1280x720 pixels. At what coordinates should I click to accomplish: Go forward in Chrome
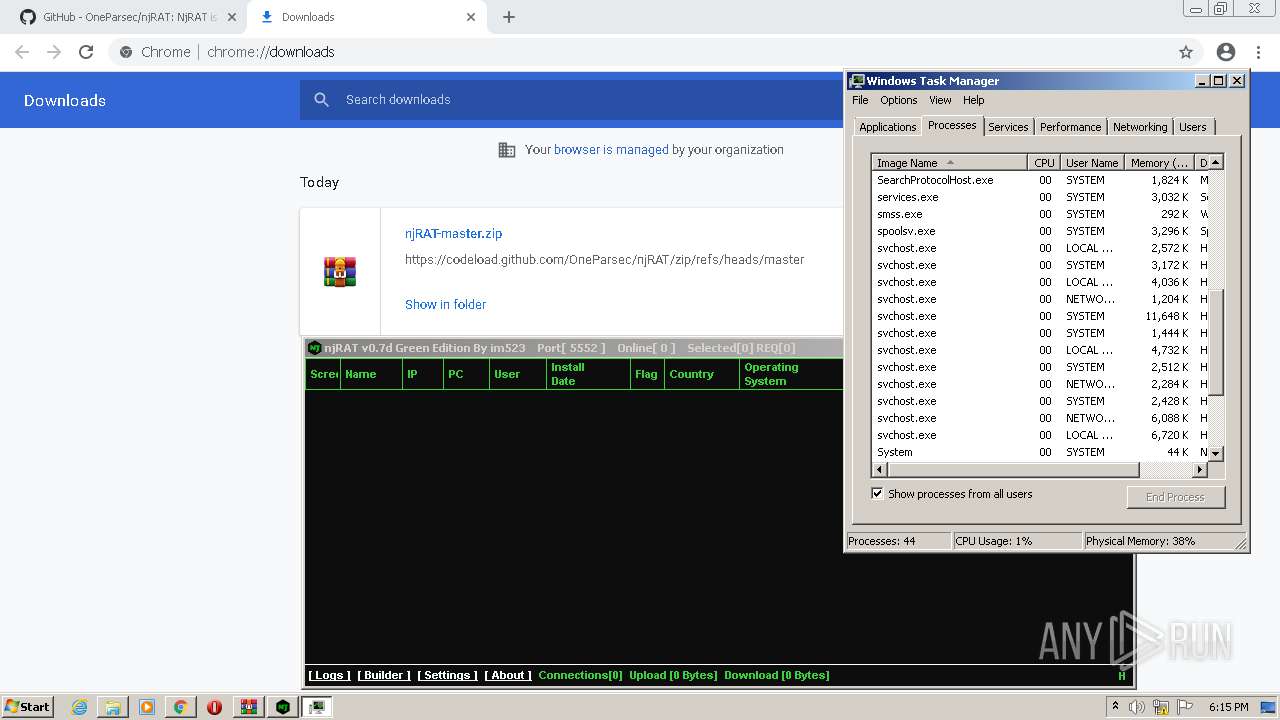coord(54,52)
